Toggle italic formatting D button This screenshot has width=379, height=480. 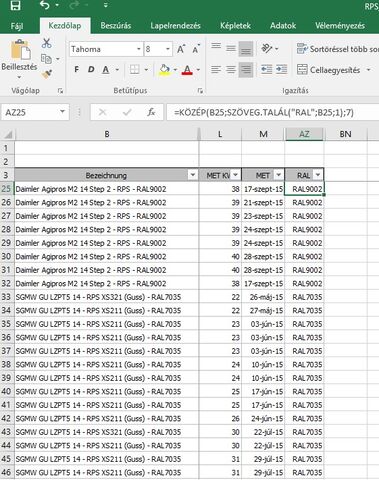[x=91, y=70]
